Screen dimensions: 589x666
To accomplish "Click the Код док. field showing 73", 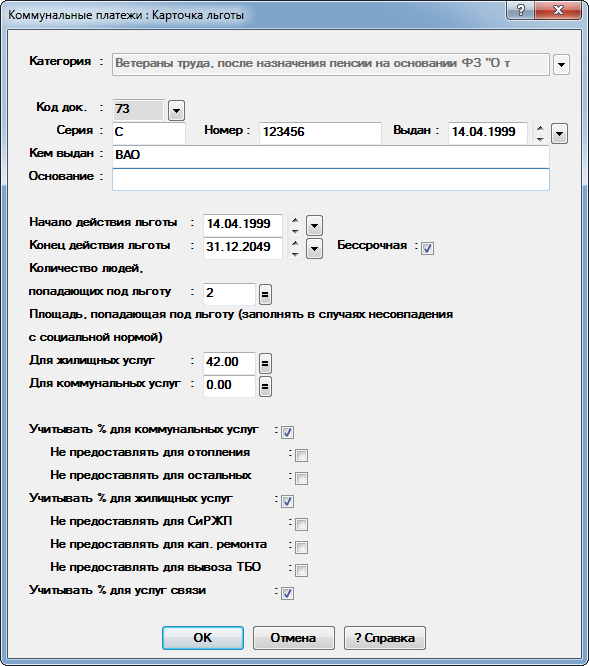I will 138,110.
